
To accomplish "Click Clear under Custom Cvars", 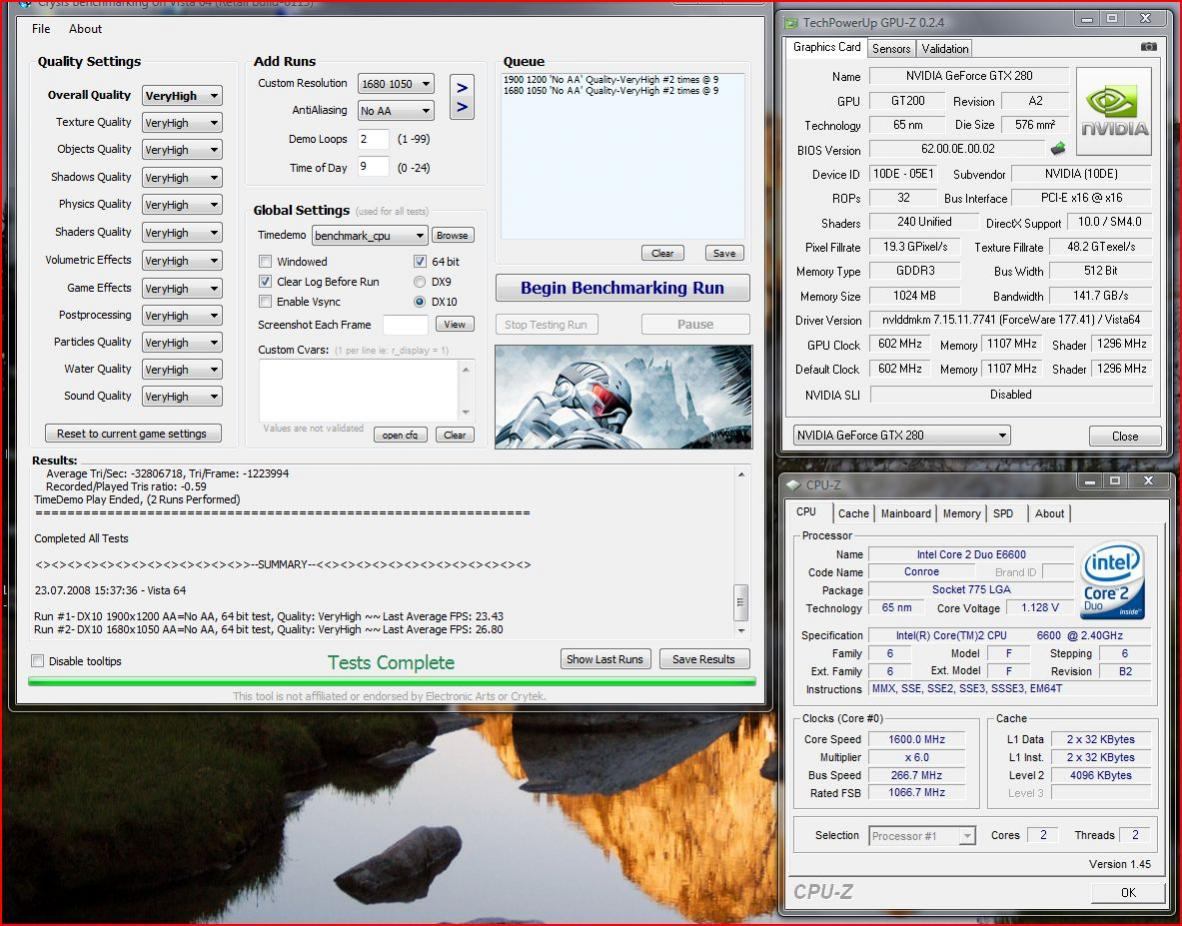I will [455, 435].
